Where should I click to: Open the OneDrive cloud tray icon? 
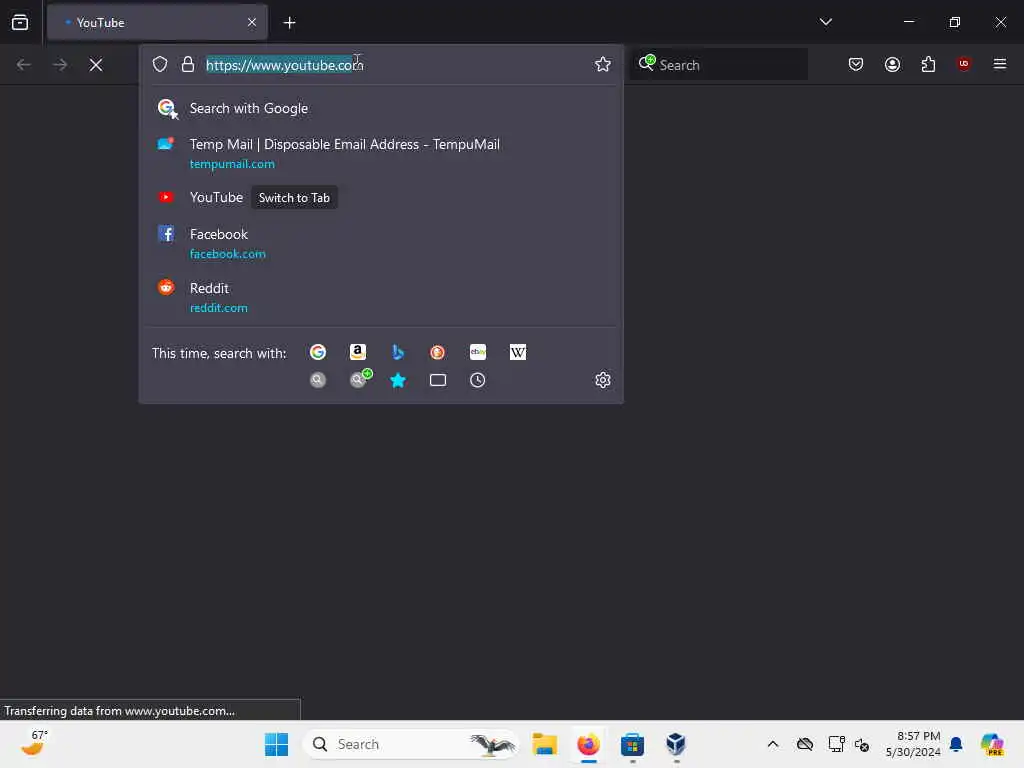coord(805,744)
